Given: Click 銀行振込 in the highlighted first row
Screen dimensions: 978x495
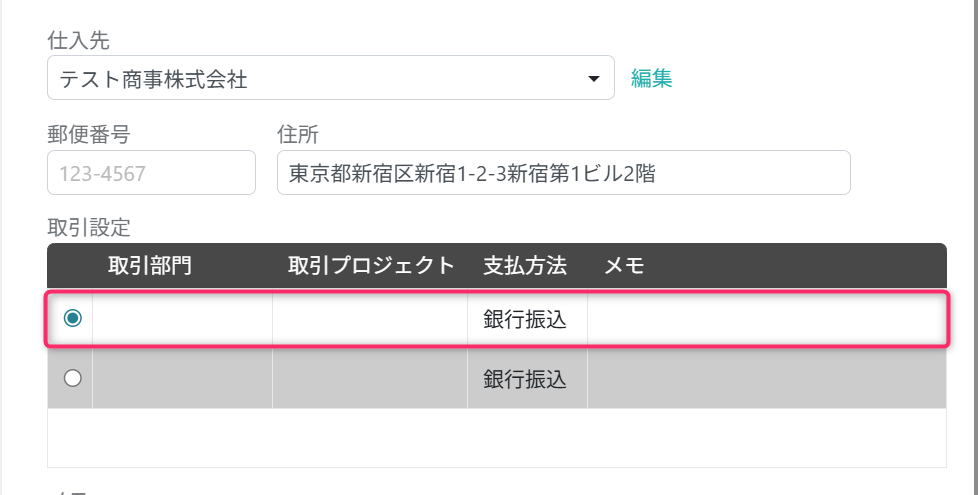Looking at the screenshot, I should click(x=525, y=320).
